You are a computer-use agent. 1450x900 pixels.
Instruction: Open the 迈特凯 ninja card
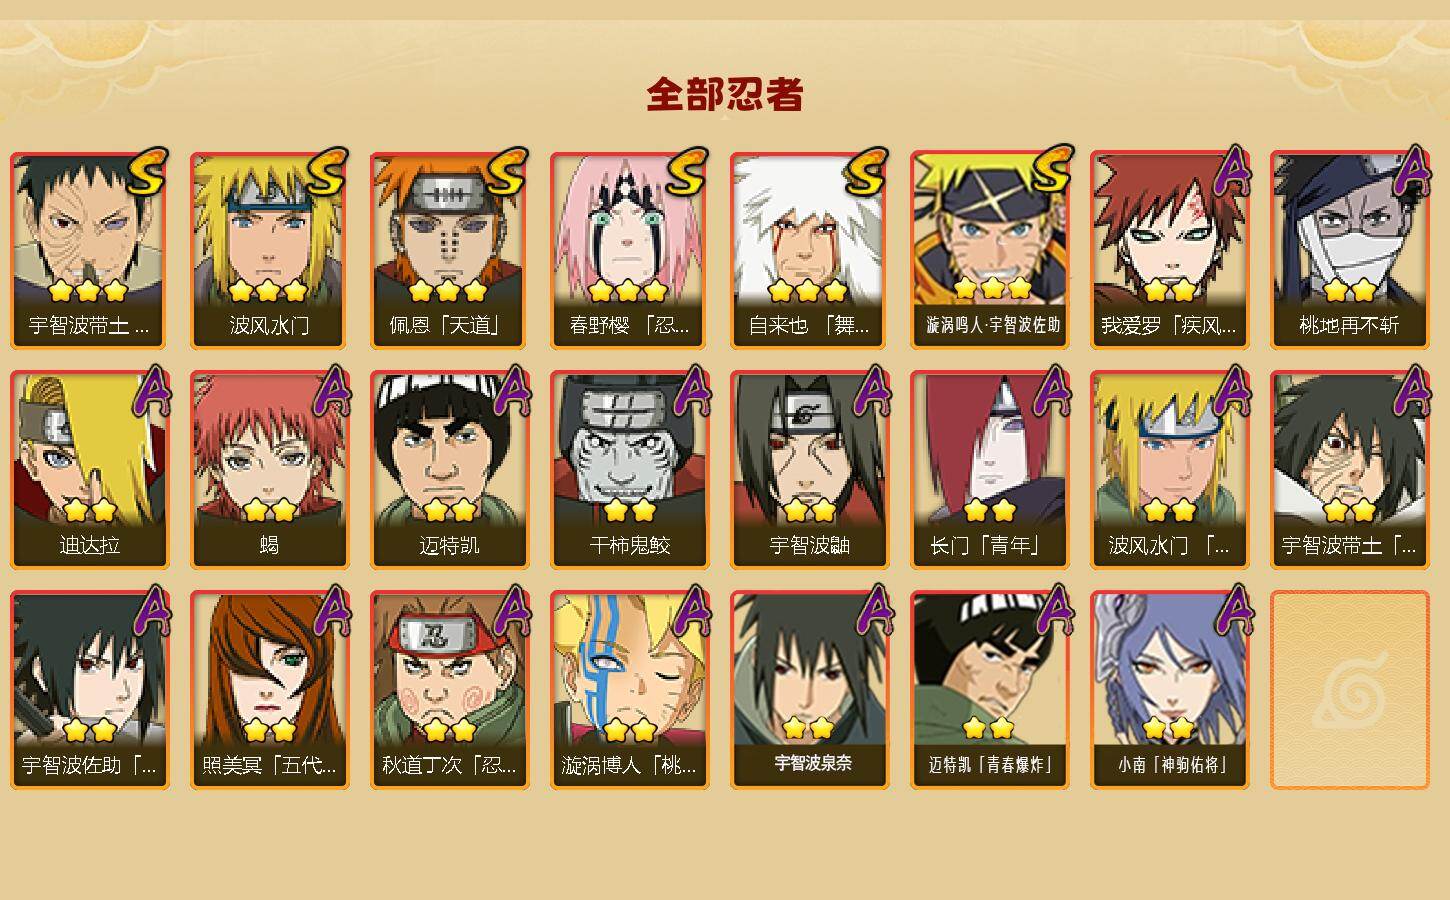pyautogui.click(x=449, y=470)
